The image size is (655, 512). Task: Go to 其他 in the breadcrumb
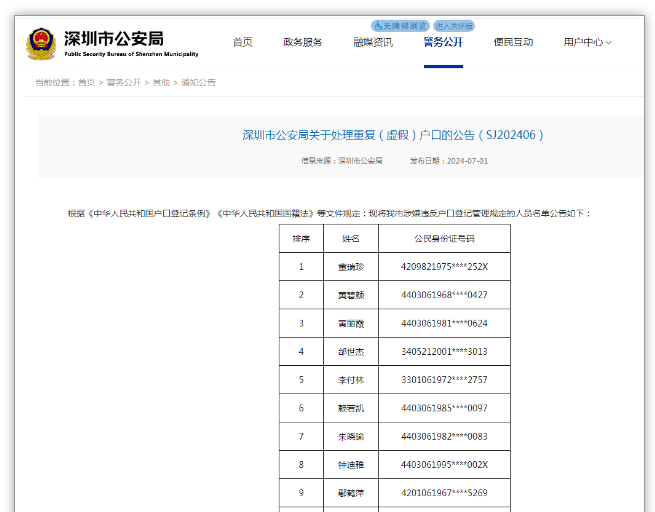coord(161,83)
